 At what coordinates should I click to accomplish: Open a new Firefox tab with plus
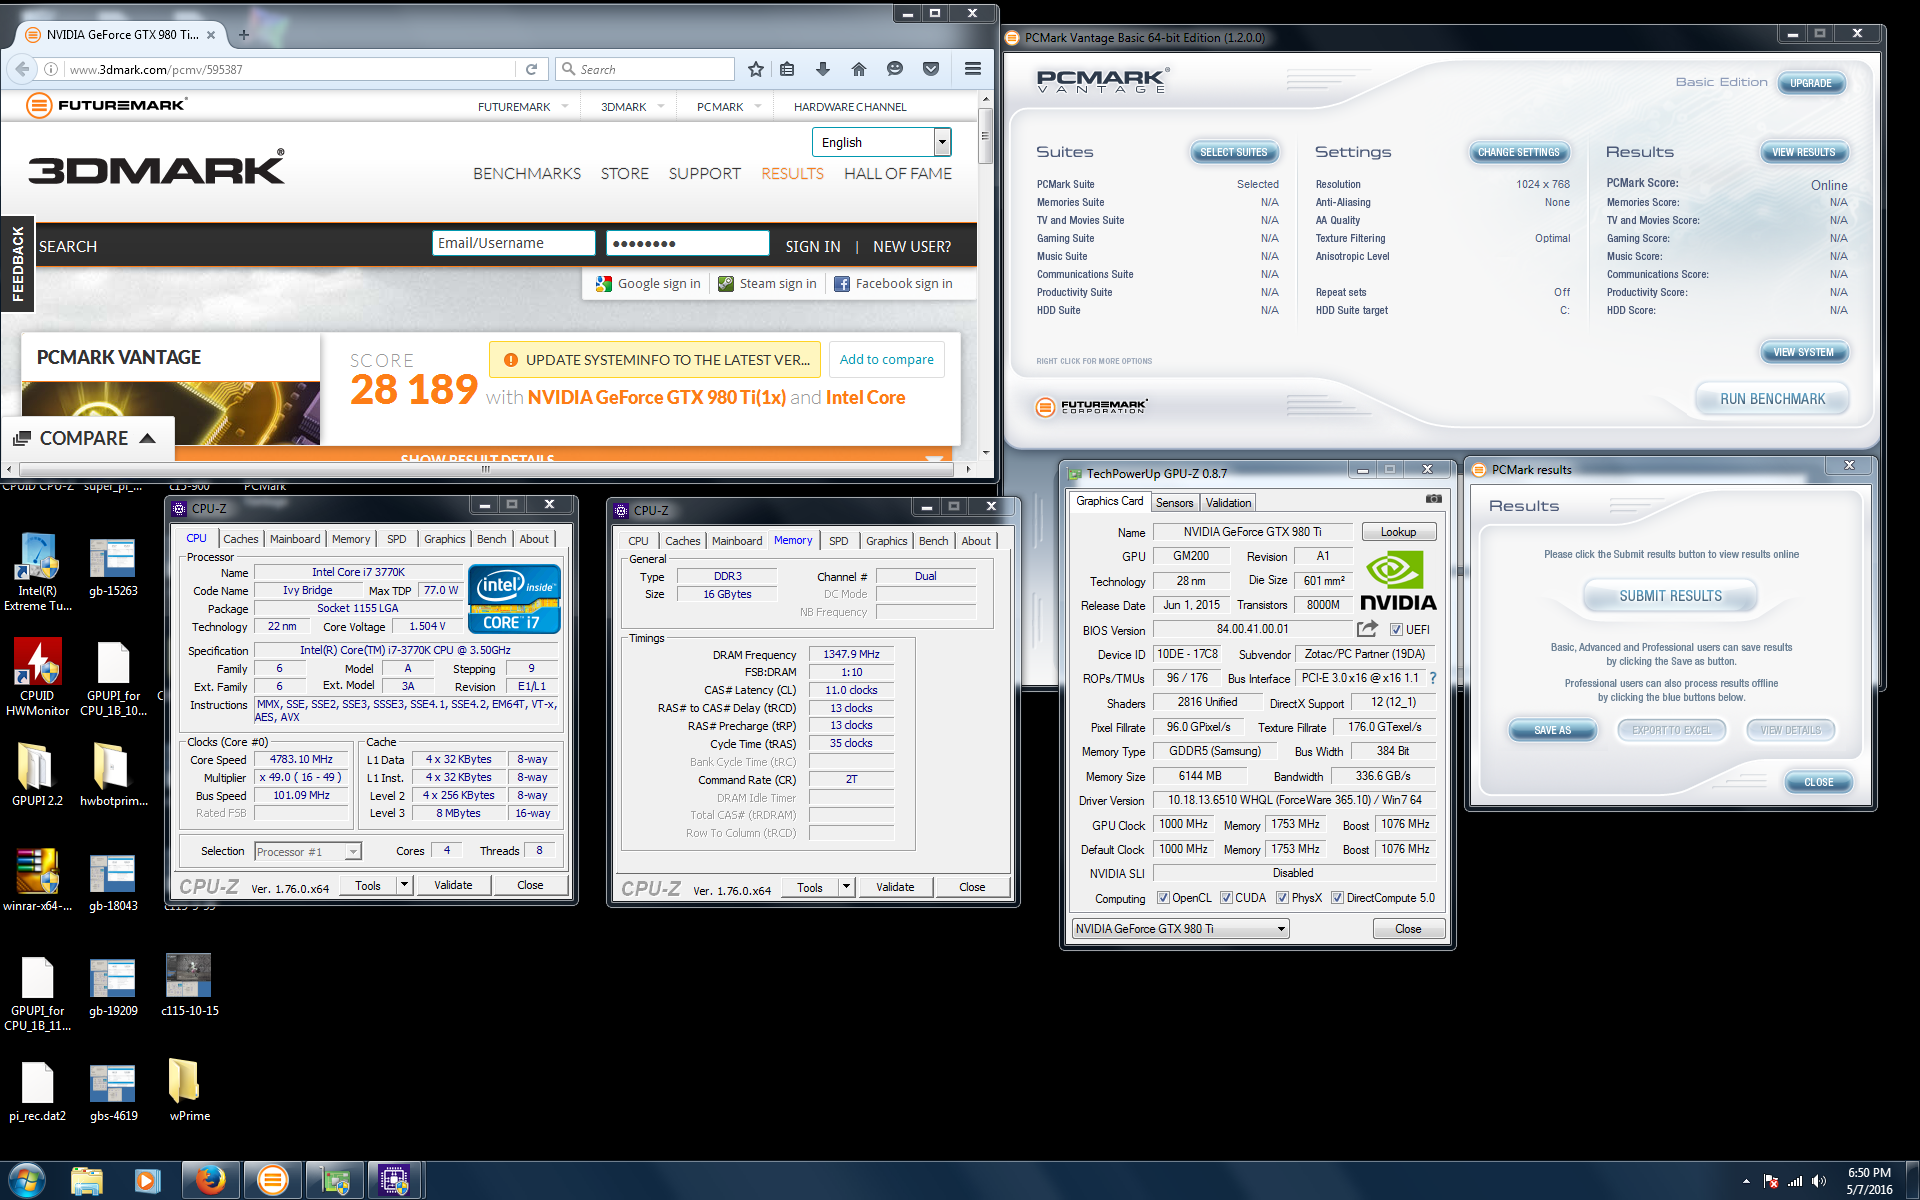coord(244,34)
